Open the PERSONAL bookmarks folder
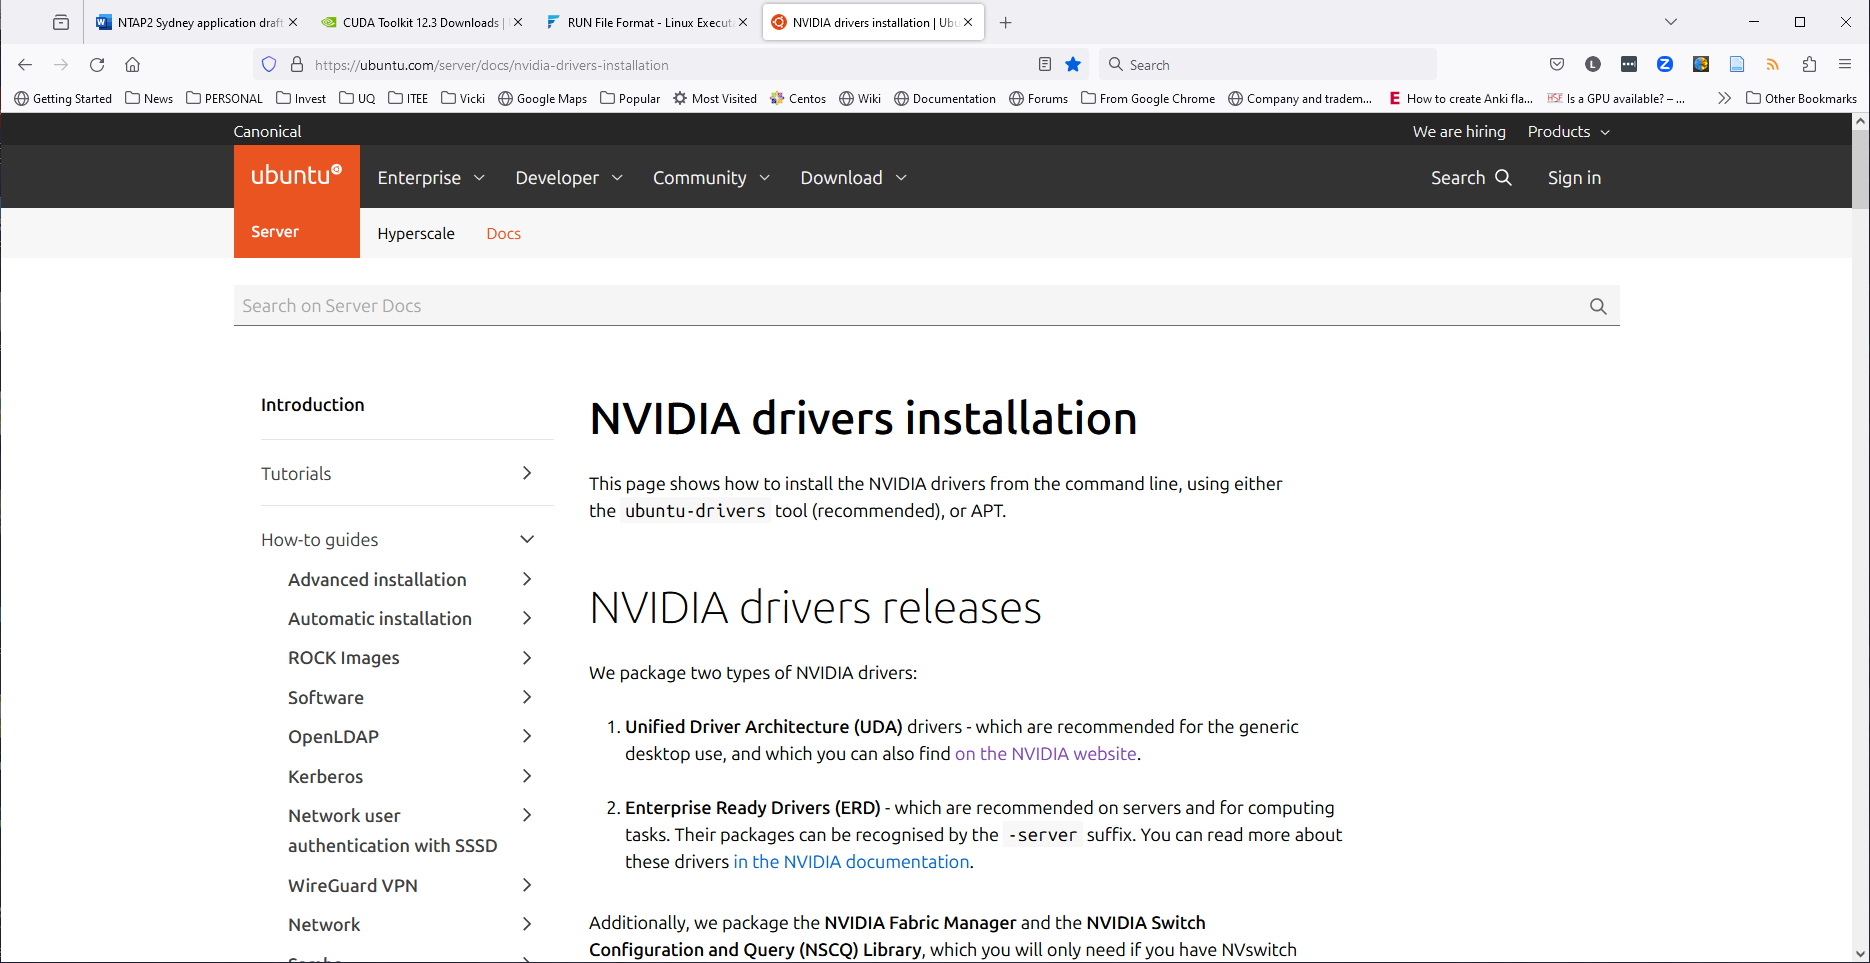Image resolution: width=1870 pixels, height=963 pixels. tap(224, 98)
